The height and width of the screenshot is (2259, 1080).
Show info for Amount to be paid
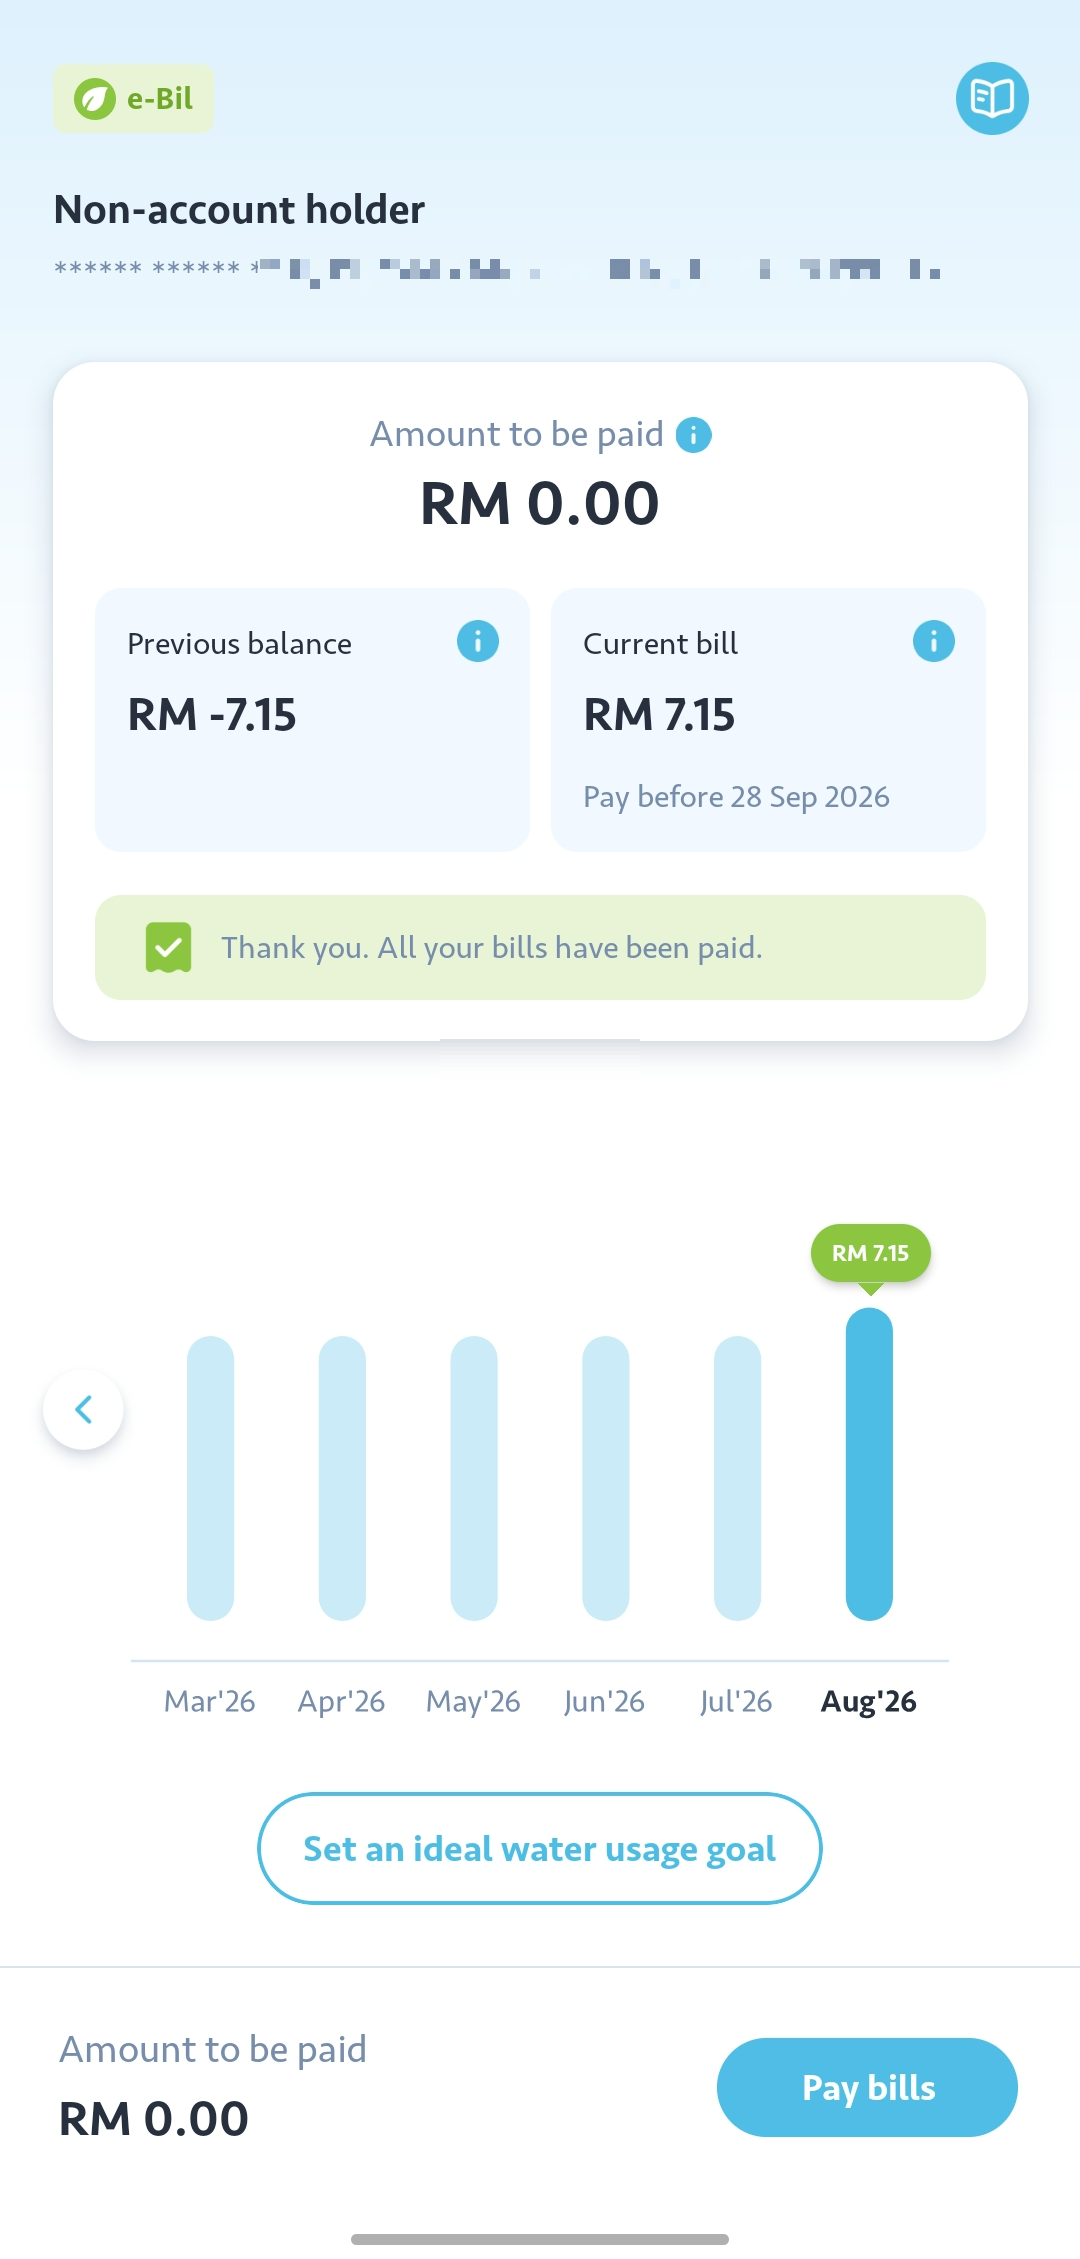click(x=694, y=435)
